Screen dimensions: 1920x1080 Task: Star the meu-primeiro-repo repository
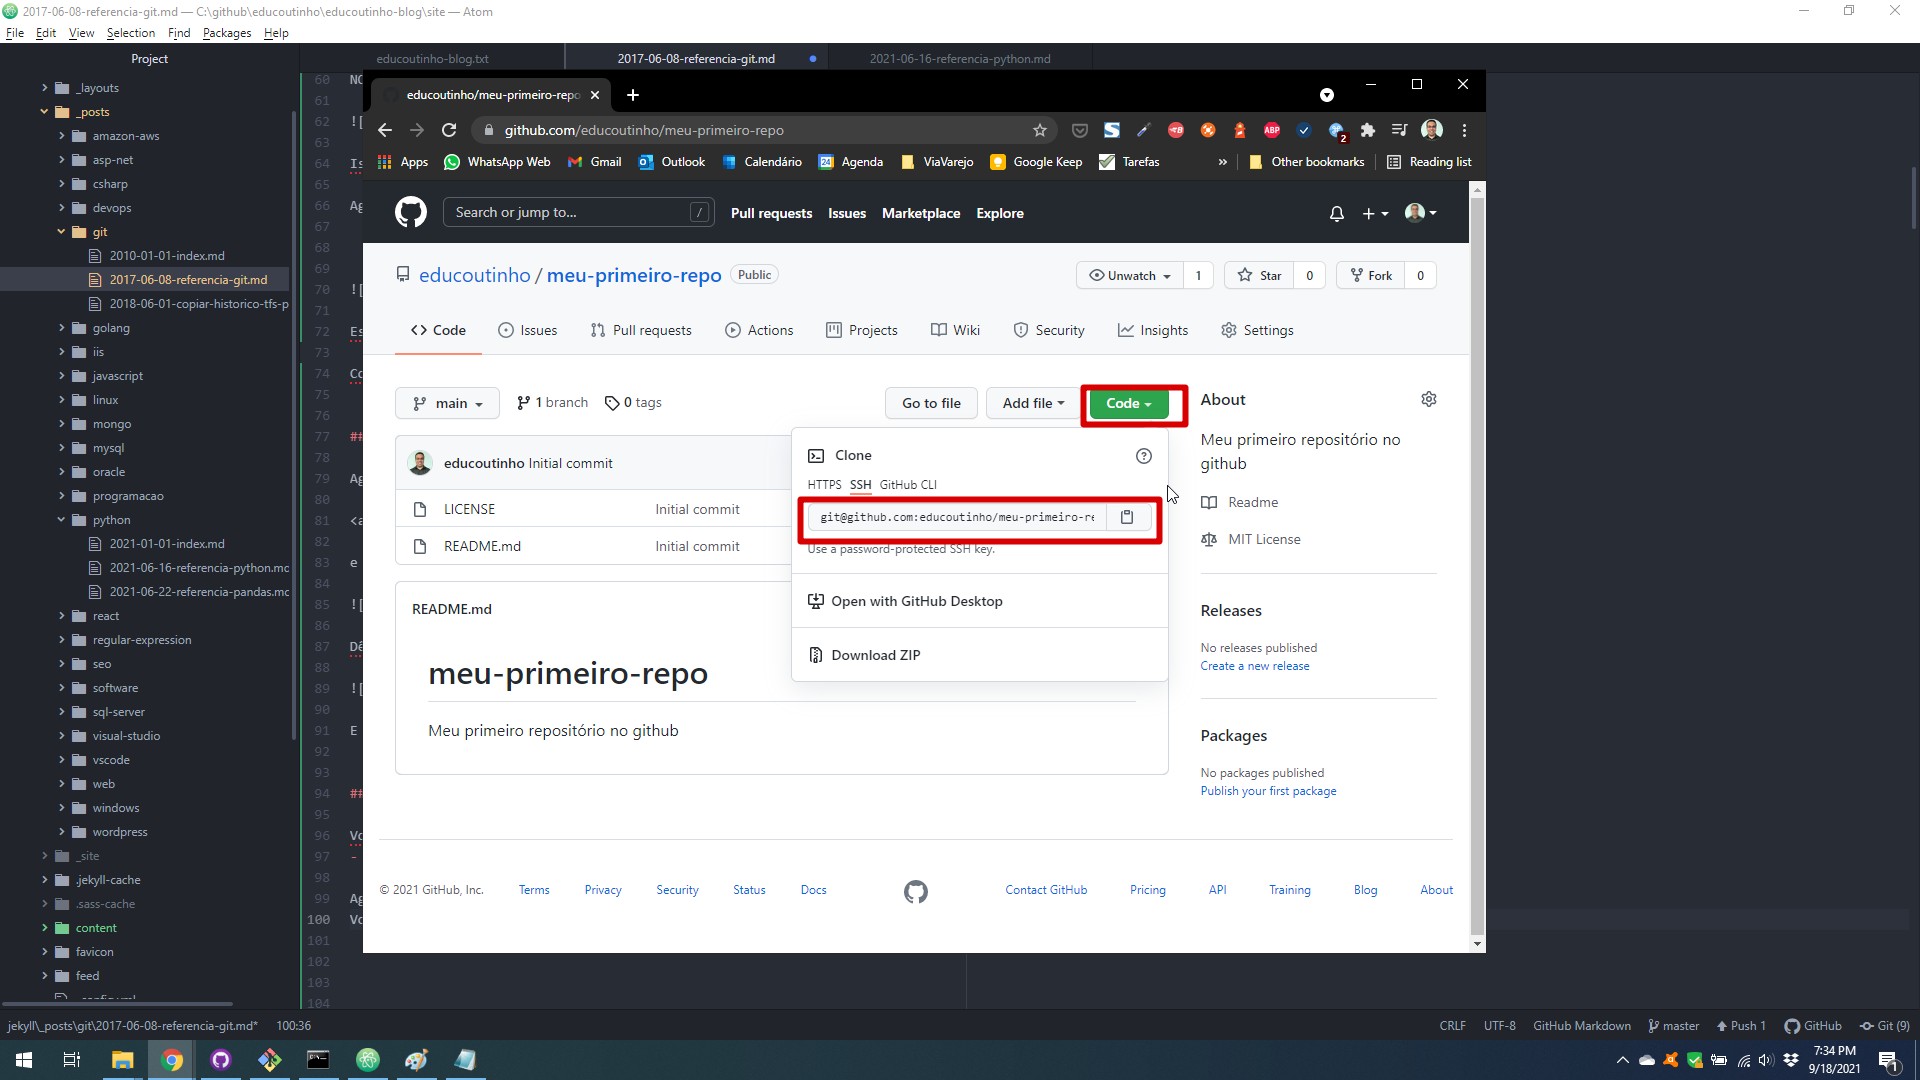(x=1259, y=276)
